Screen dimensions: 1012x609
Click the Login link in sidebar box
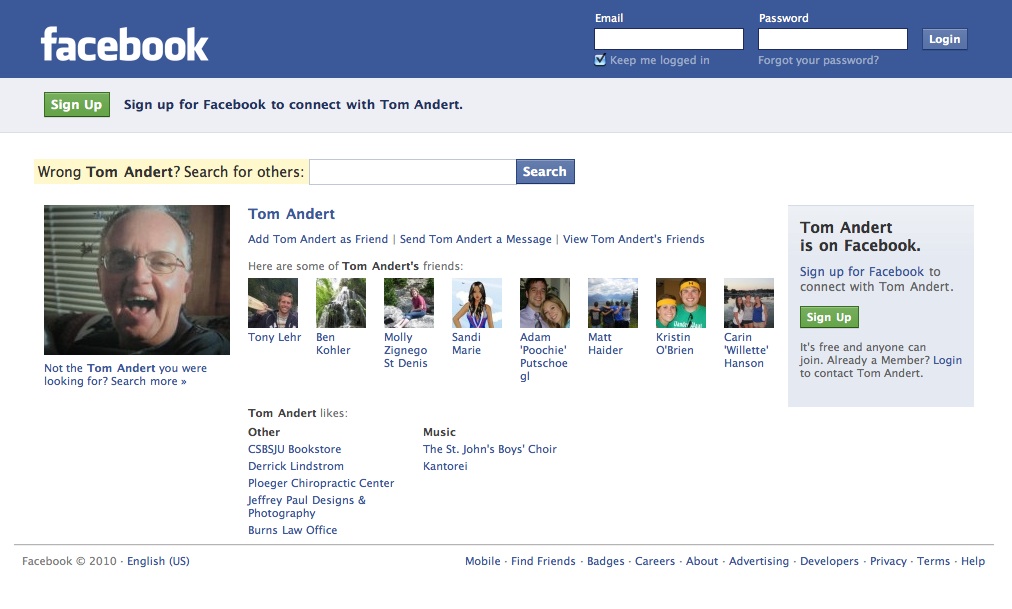[x=947, y=361]
